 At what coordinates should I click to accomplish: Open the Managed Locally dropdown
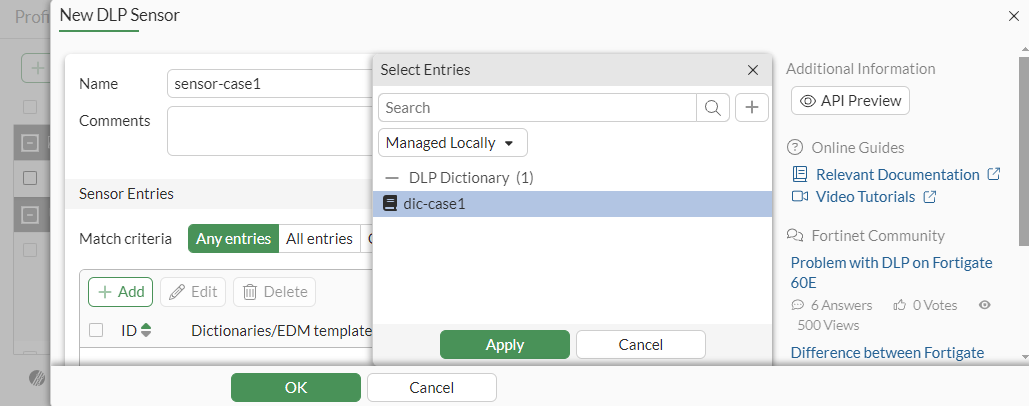[x=452, y=143]
